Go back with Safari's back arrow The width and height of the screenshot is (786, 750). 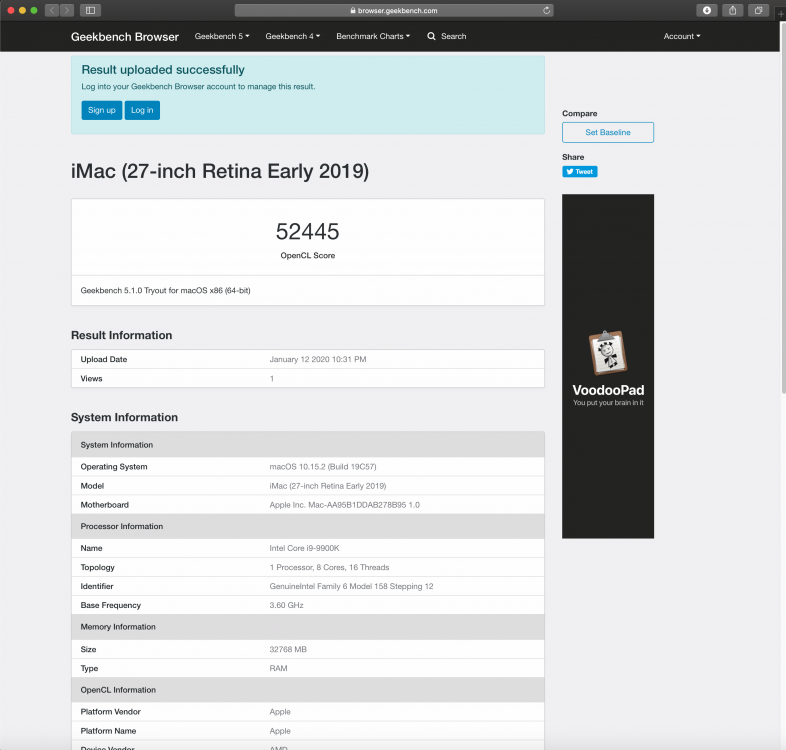click(52, 10)
